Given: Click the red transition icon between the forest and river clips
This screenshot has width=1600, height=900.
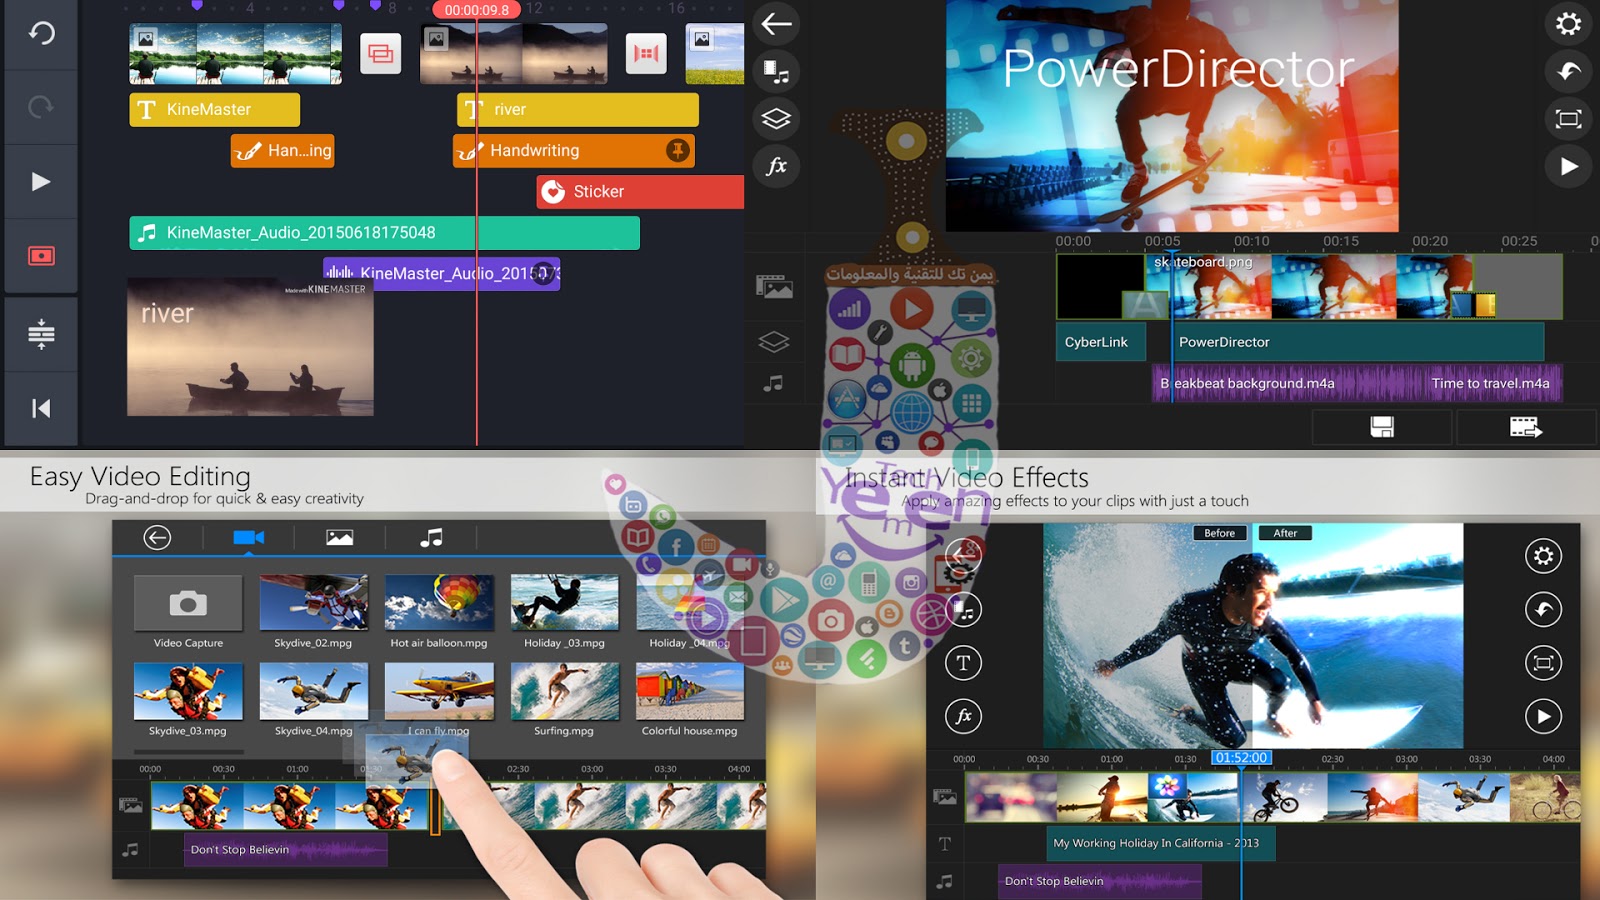Looking at the screenshot, I should click(381, 54).
